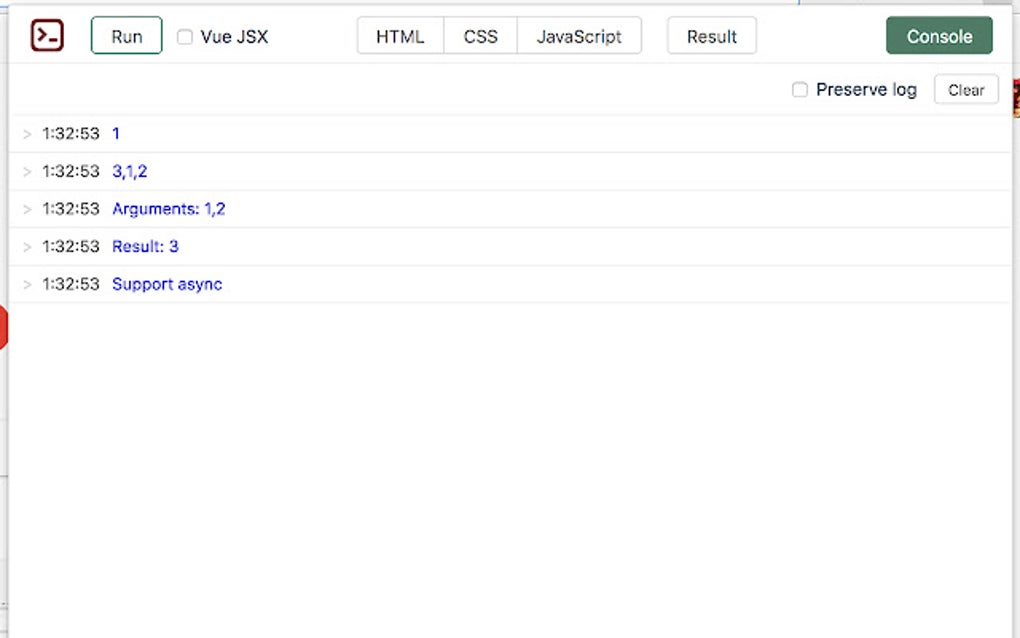Expand the log entry showing 1
This screenshot has height=638, width=1020.
[x=26, y=133]
